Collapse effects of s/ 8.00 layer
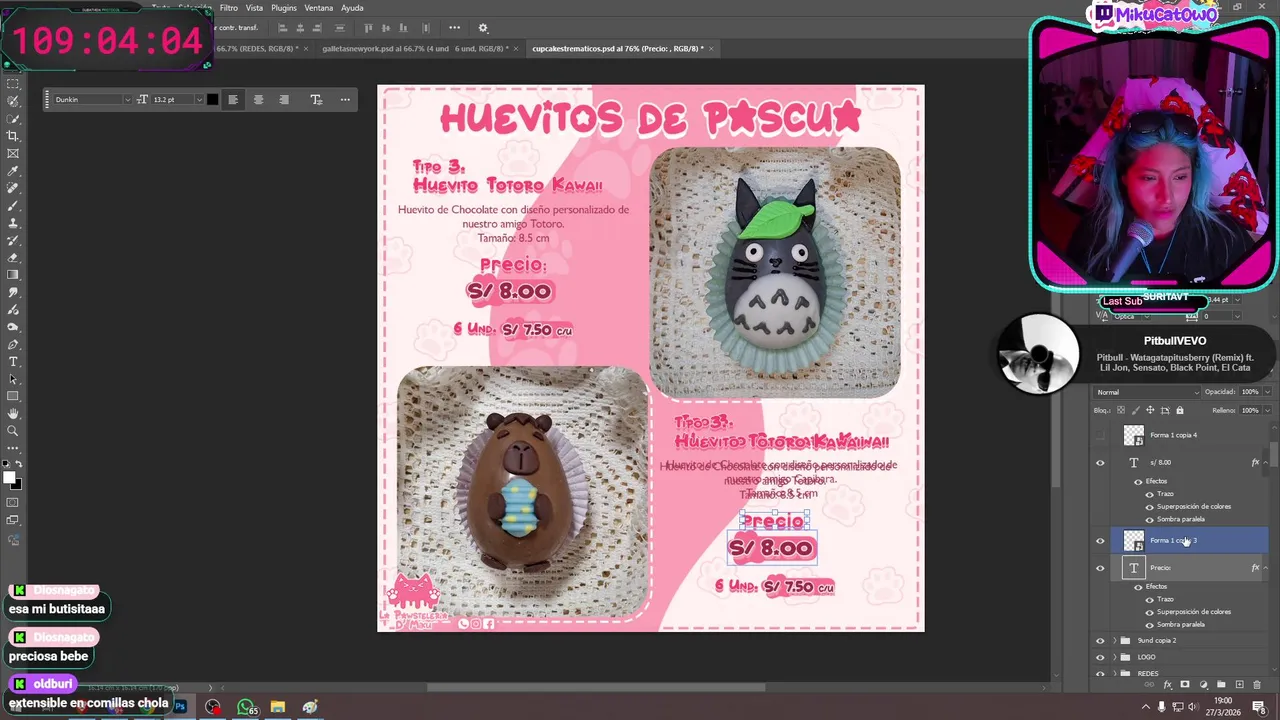 1266,462
